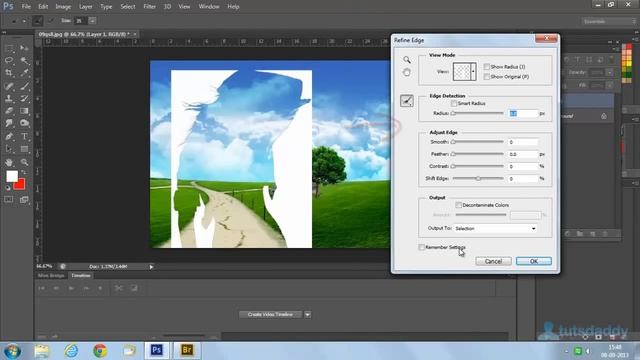Open the Filter menu

click(x=150, y=7)
